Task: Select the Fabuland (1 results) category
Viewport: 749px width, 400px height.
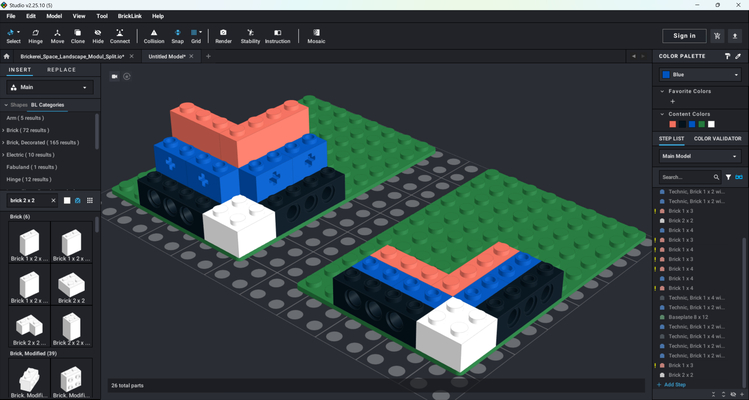Action: [x=32, y=167]
